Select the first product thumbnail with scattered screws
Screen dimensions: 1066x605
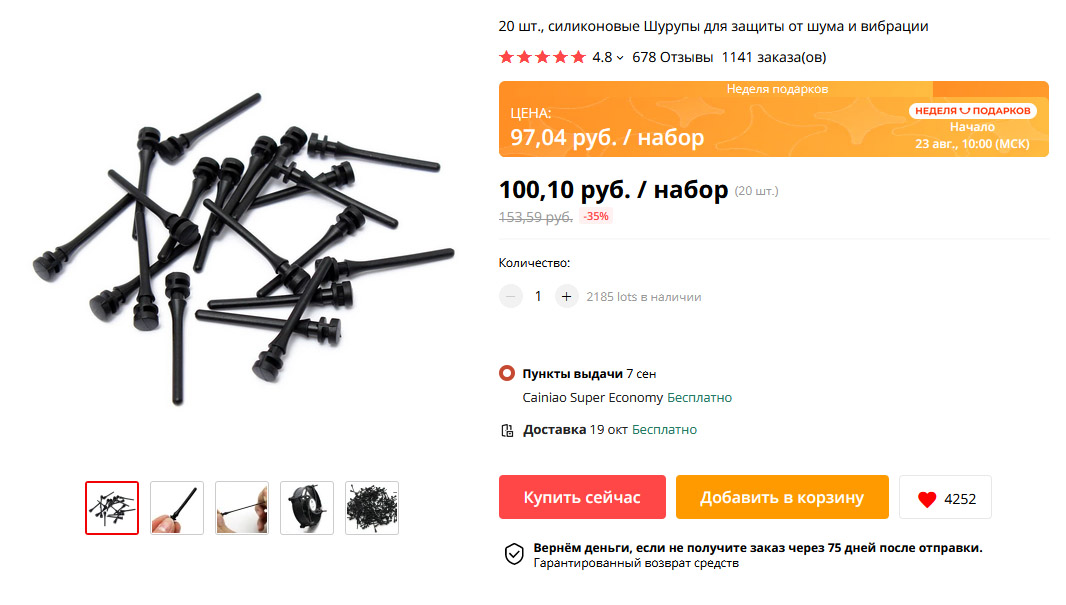(x=112, y=508)
